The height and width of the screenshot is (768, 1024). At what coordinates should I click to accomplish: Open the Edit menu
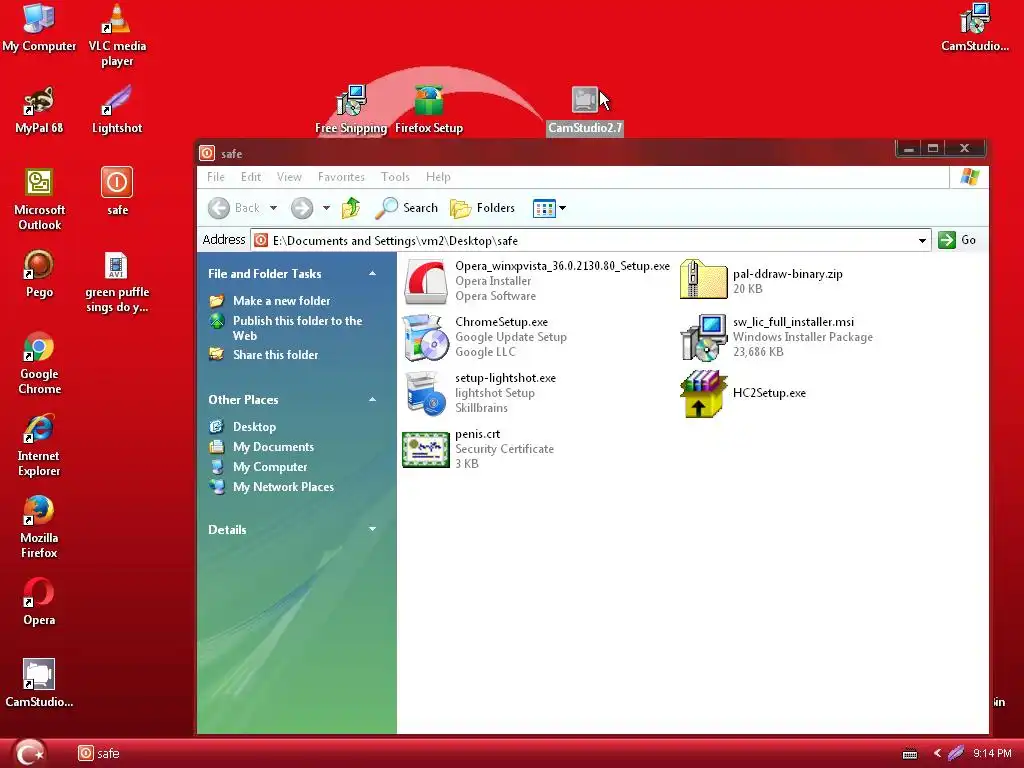click(251, 176)
